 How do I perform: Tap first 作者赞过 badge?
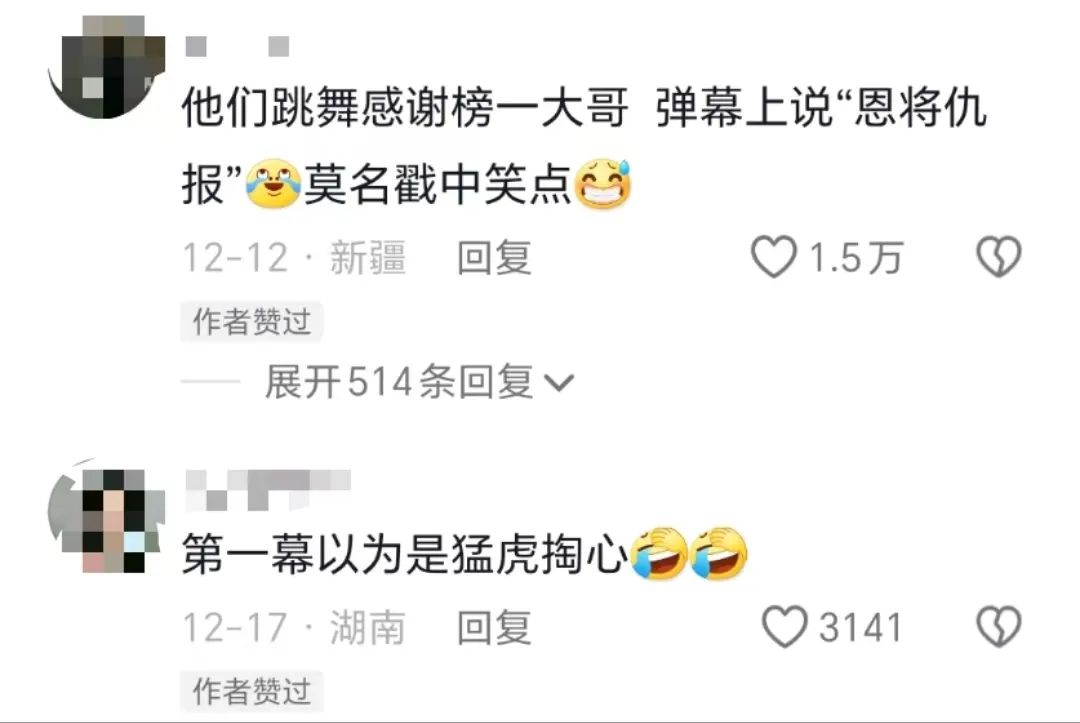coord(251,322)
